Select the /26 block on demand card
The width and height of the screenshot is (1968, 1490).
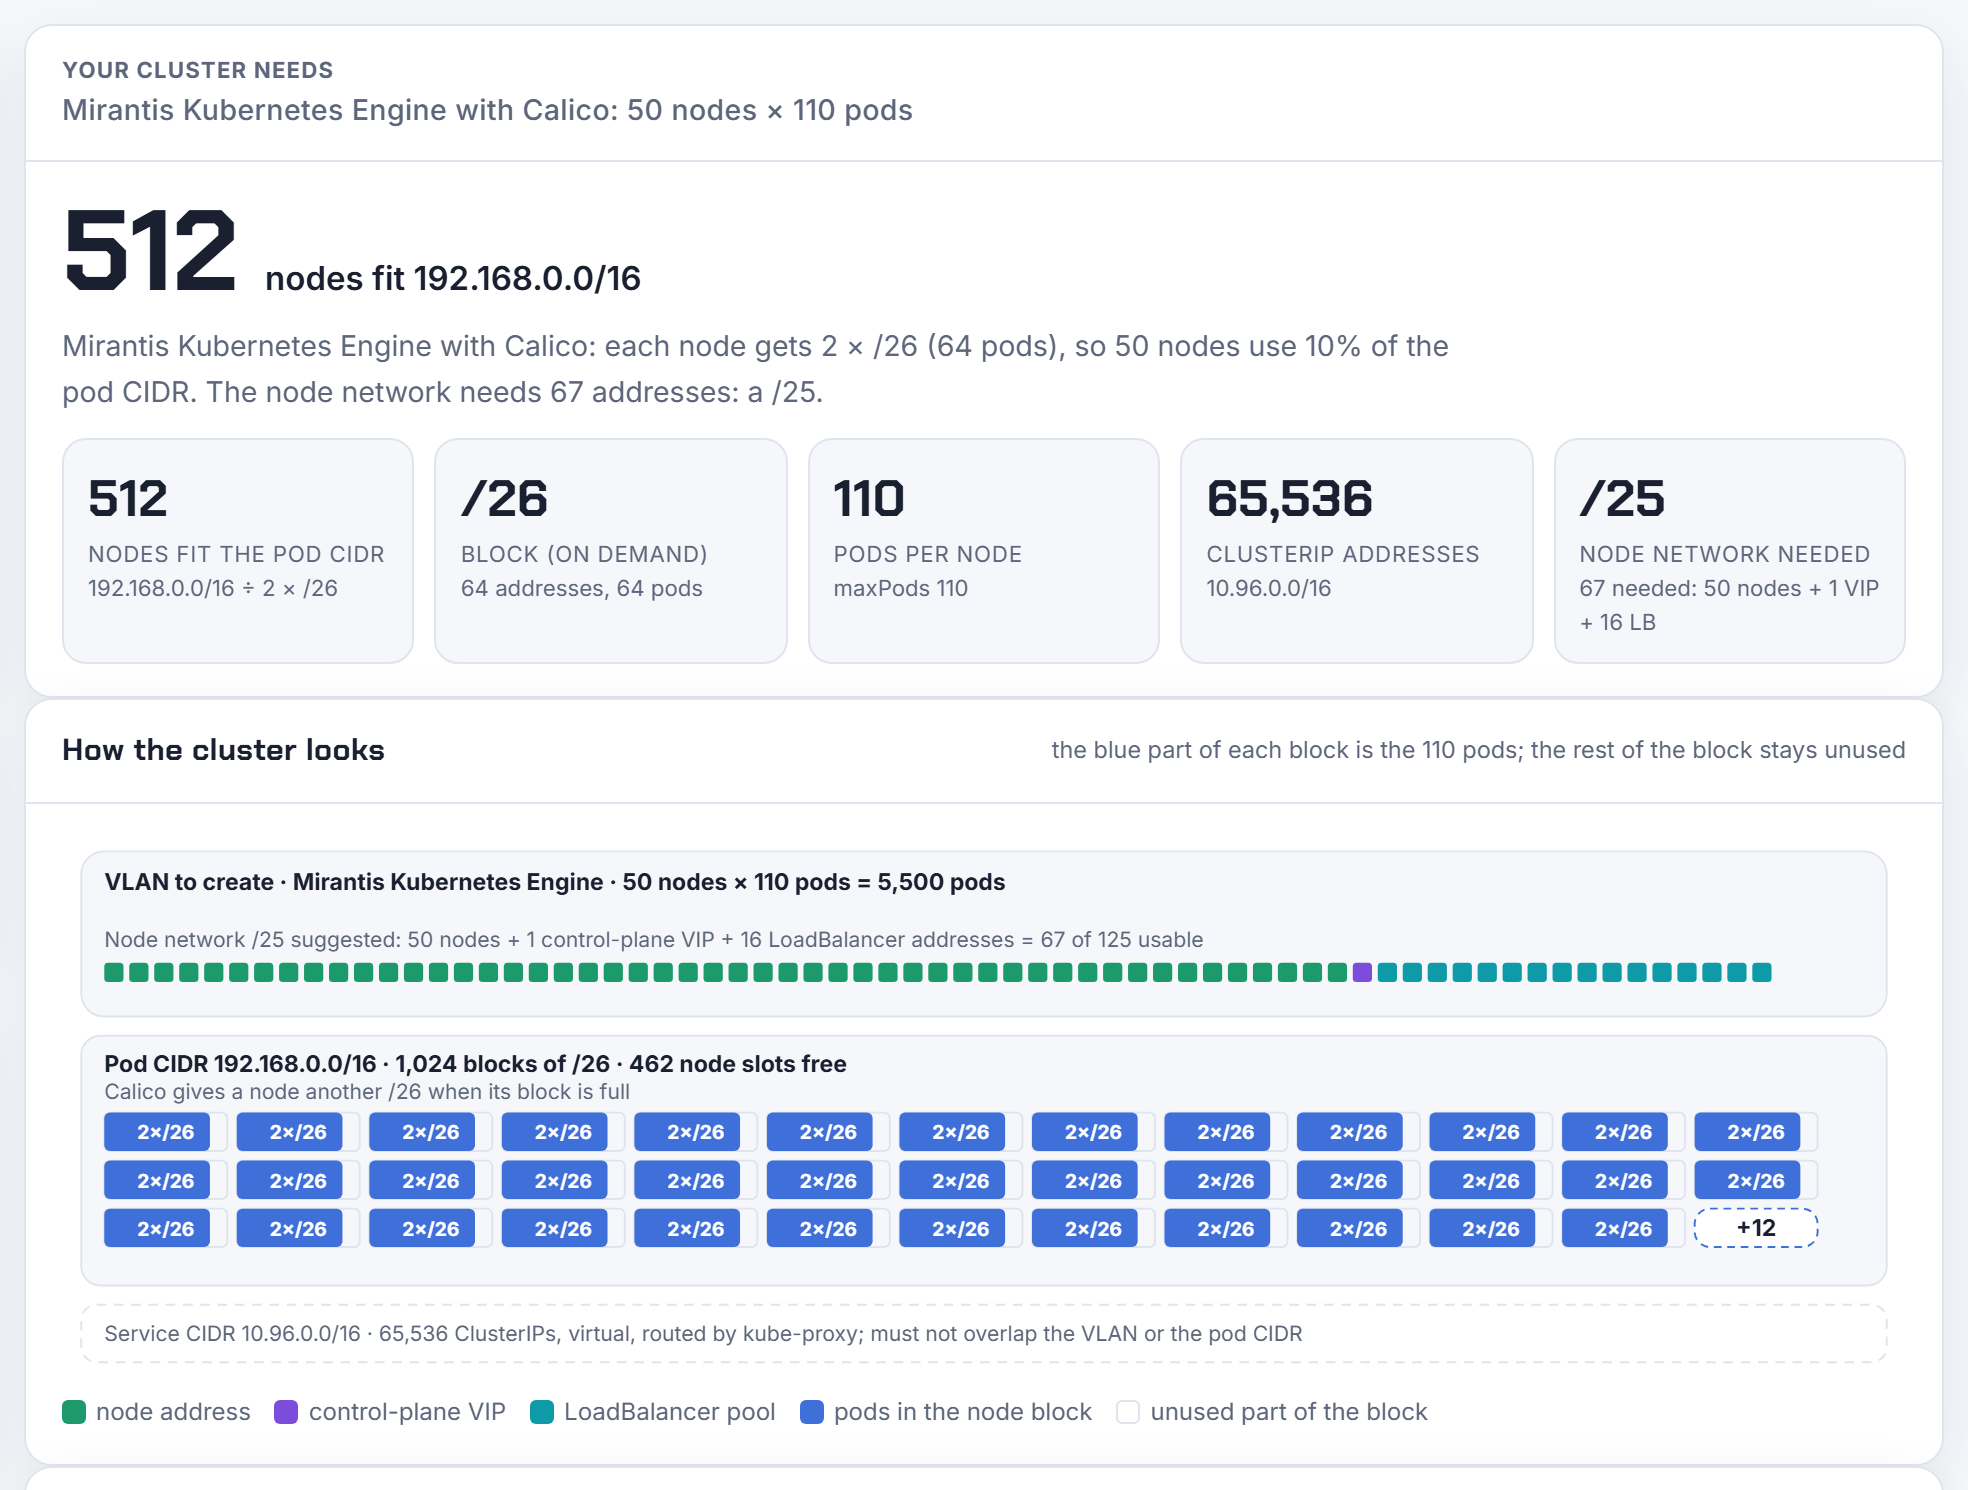pyautogui.click(x=611, y=551)
